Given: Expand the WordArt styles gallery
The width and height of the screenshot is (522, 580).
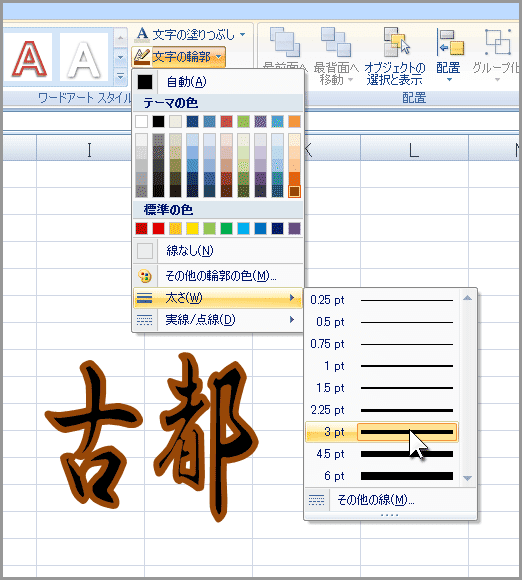Looking at the screenshot, I should [120, 77].
